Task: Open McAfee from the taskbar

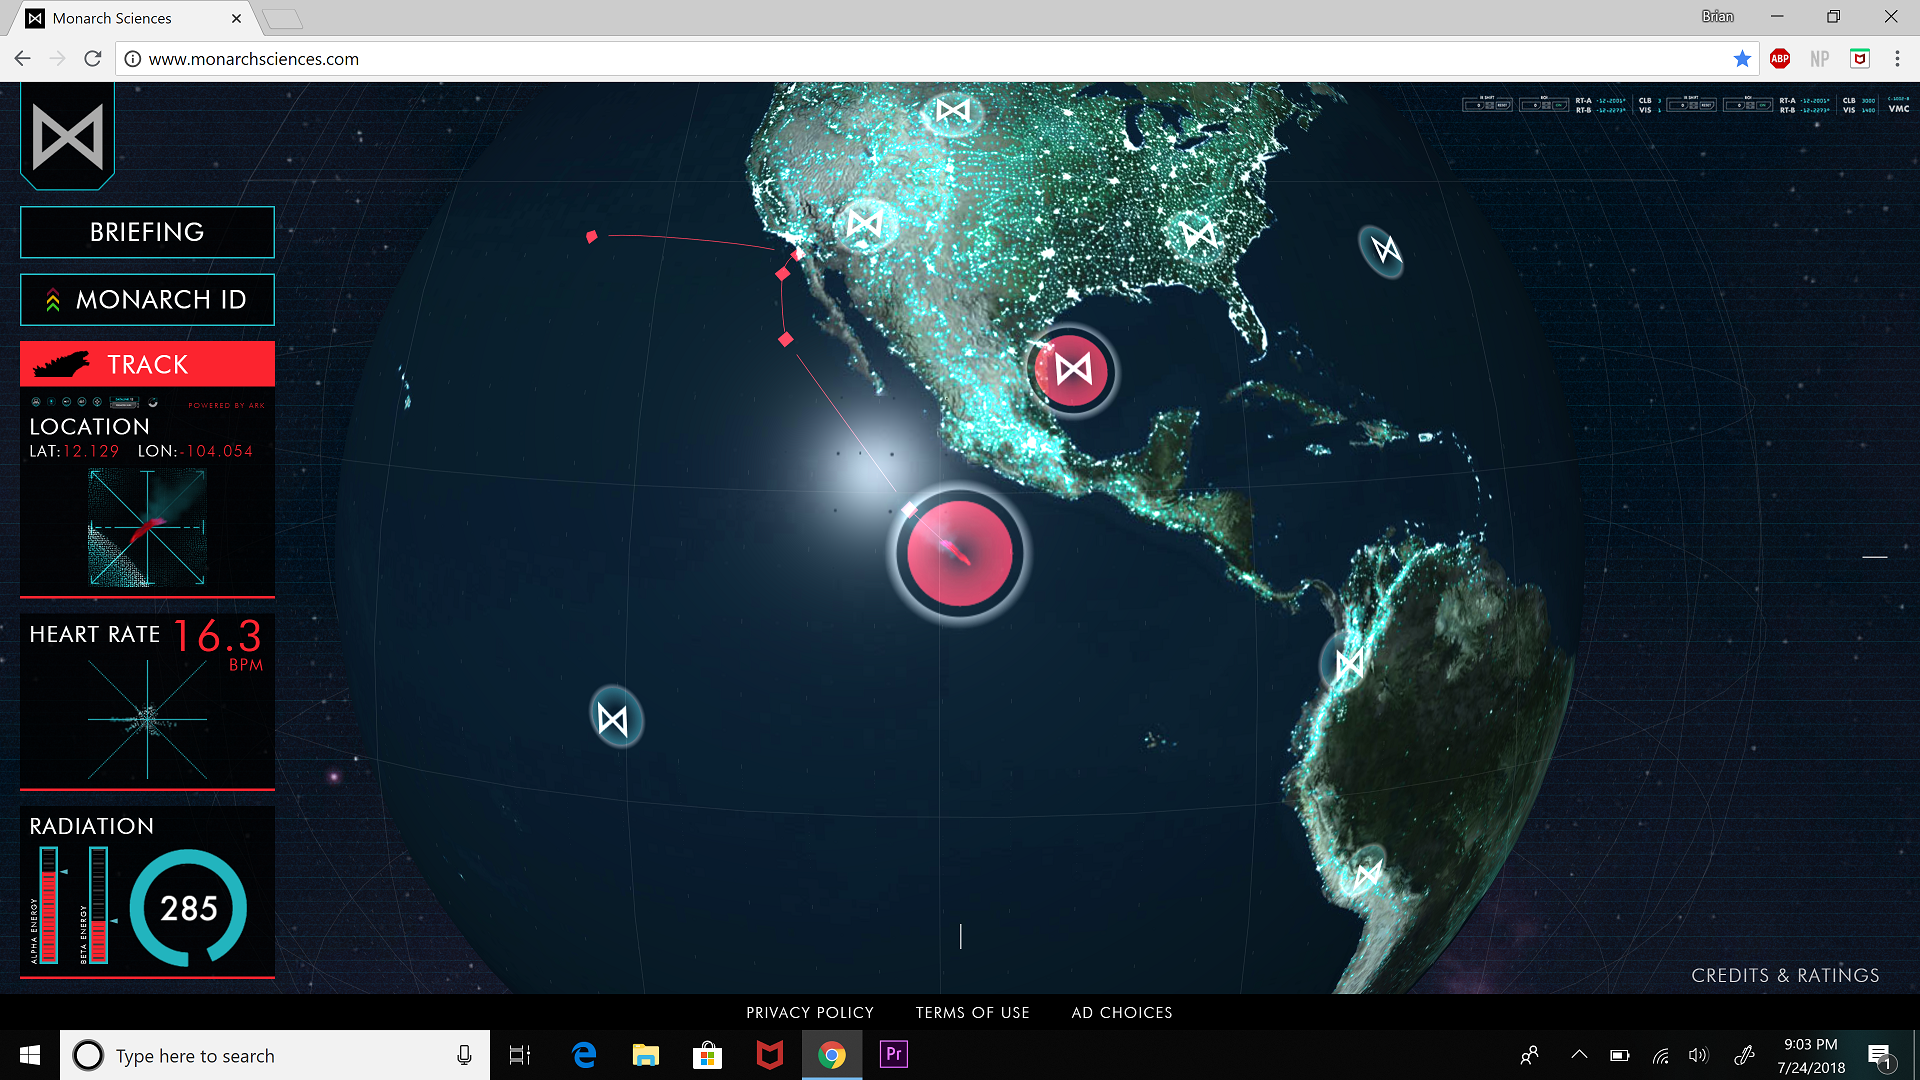Action: [769, 1055]
